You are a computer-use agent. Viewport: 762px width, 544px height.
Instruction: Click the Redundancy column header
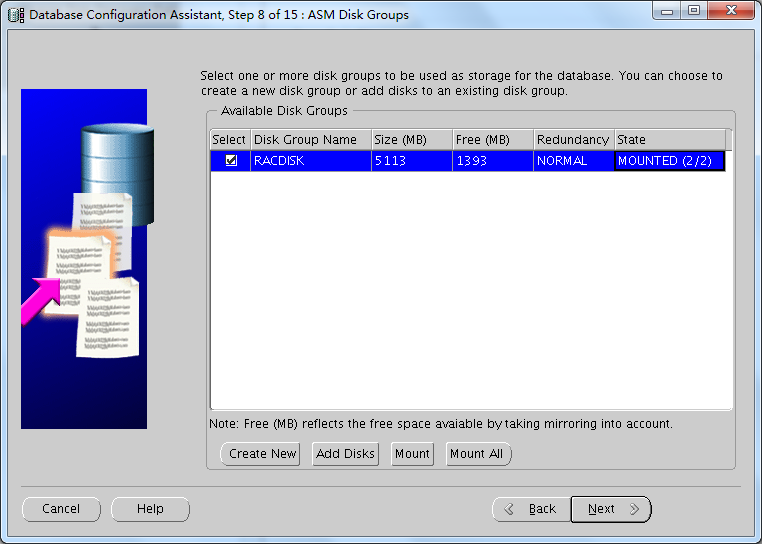[x=574, y=140]
